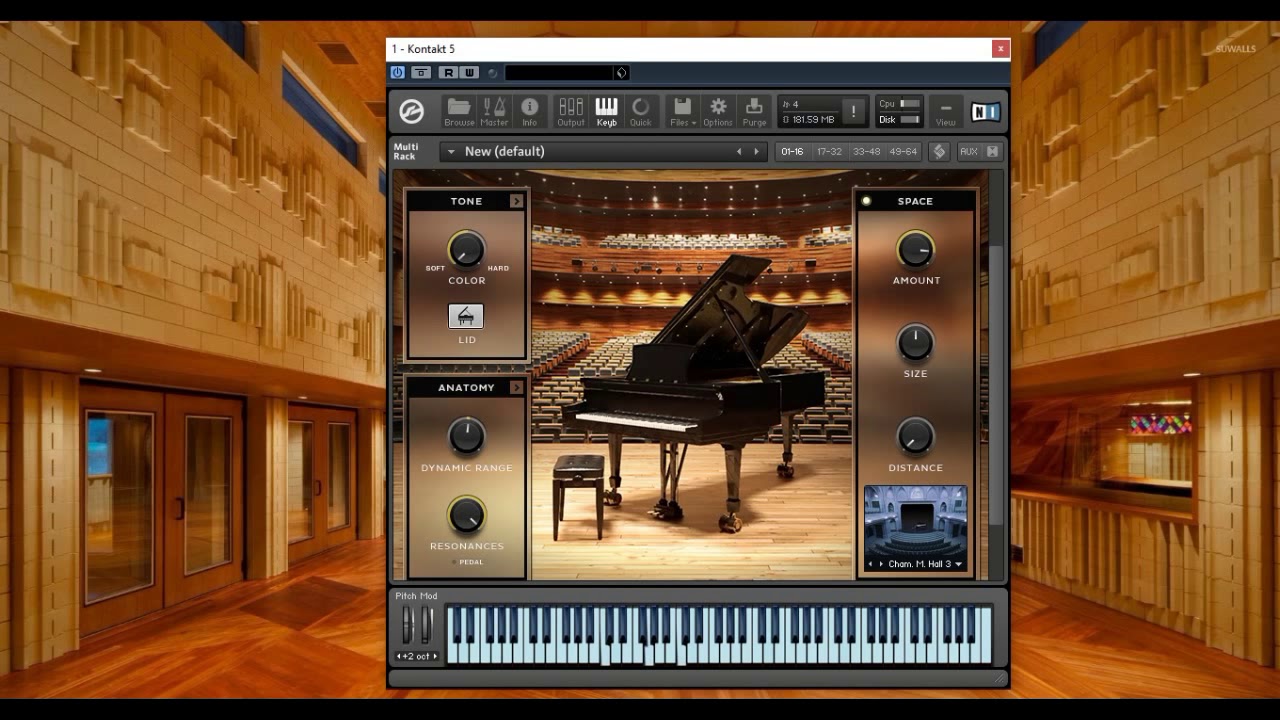Expand the TONE panel arrow
The height and width of the screenshot is (720, 1280).
(x=516, y=201)
